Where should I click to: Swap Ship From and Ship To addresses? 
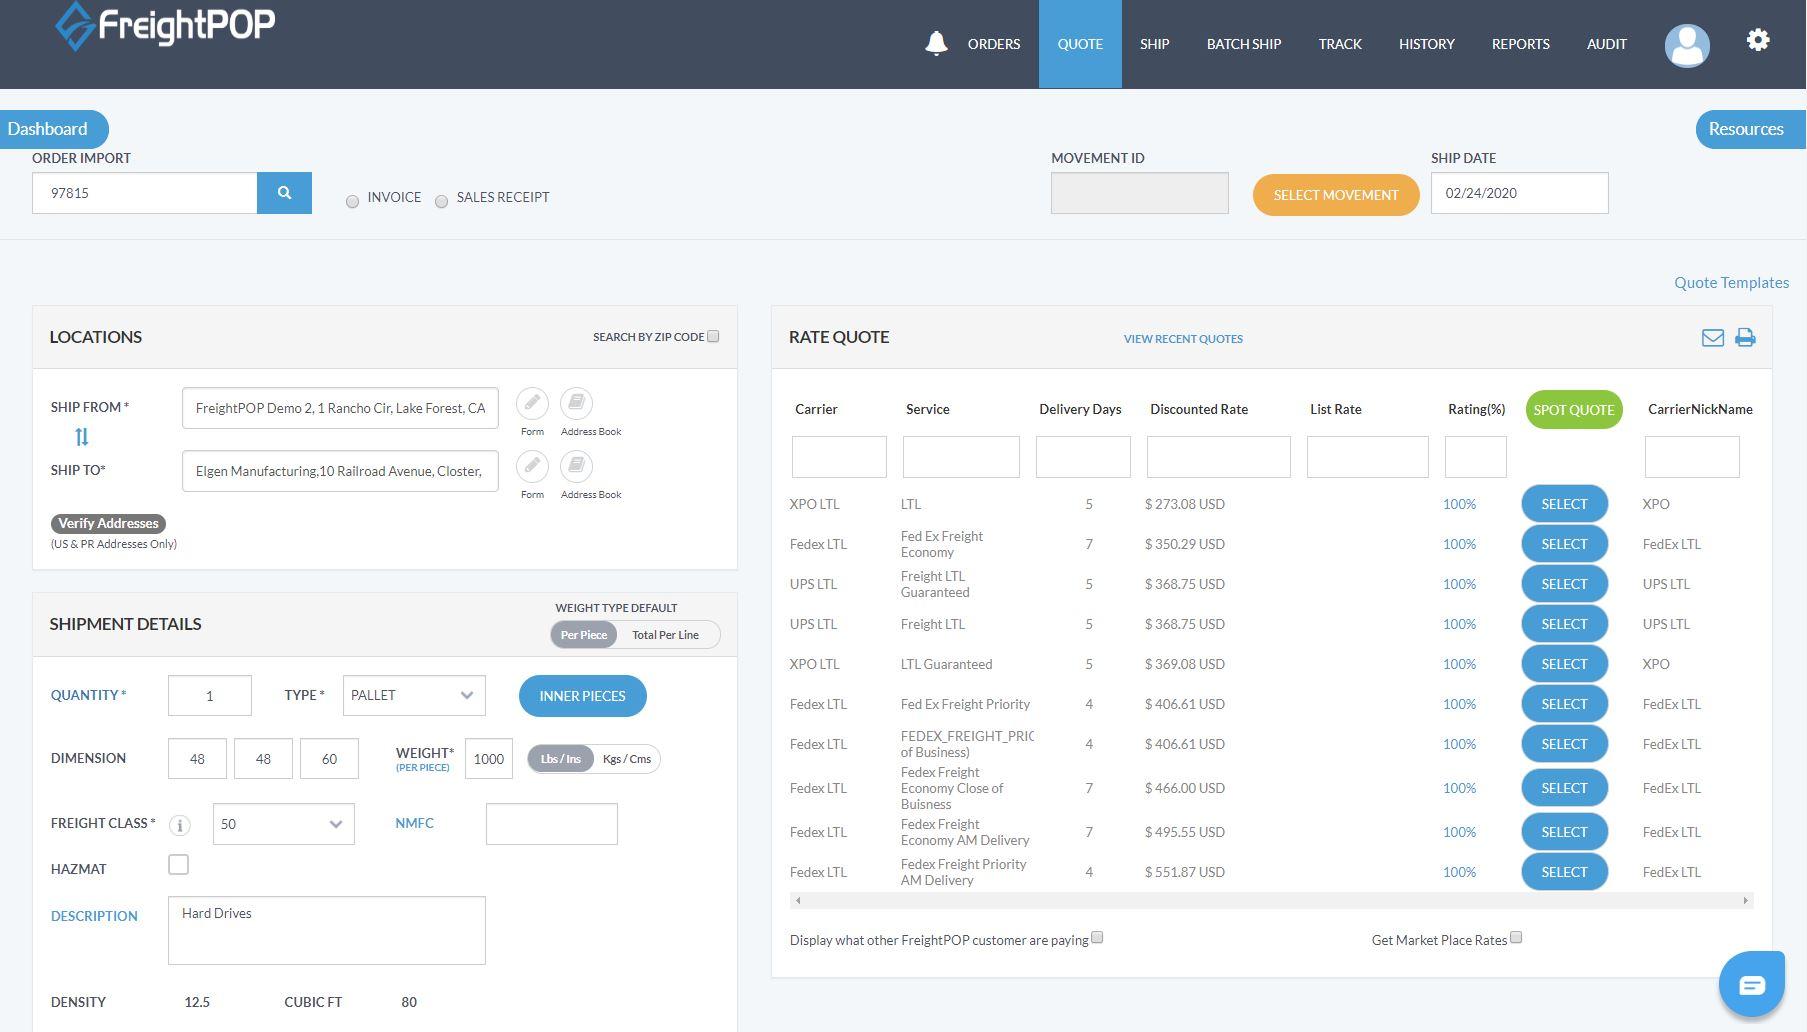coord(82,437)
